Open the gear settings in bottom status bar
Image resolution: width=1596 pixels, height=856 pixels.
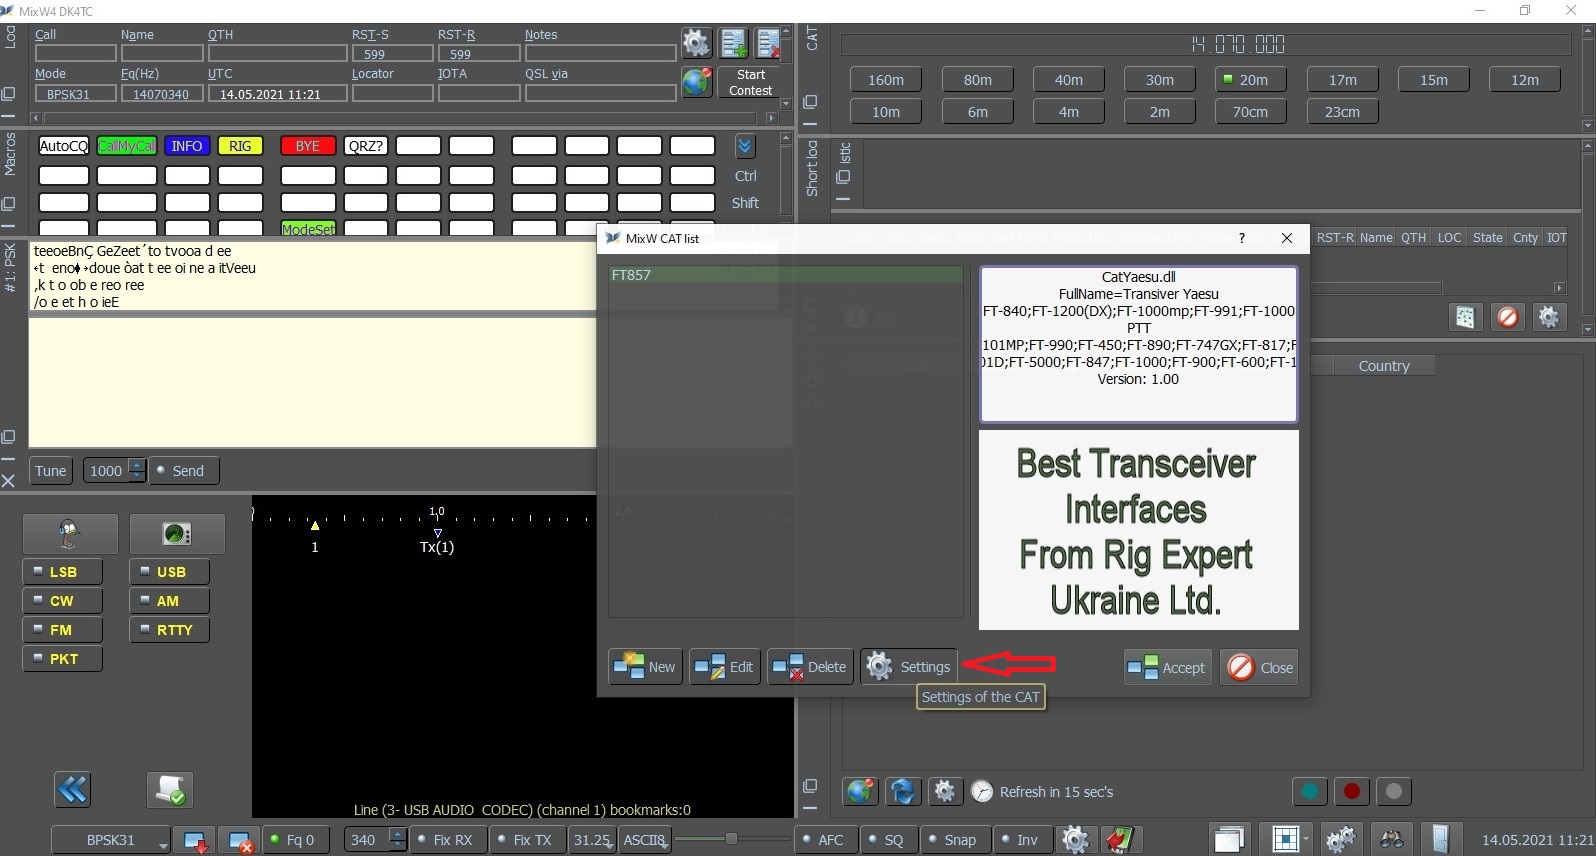tap(1075, 840)
